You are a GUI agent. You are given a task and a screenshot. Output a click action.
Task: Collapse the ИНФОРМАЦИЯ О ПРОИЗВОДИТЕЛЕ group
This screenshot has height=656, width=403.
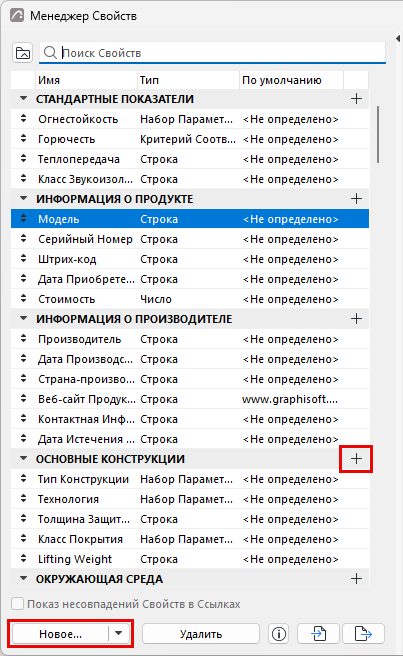(x=23, y=319)
